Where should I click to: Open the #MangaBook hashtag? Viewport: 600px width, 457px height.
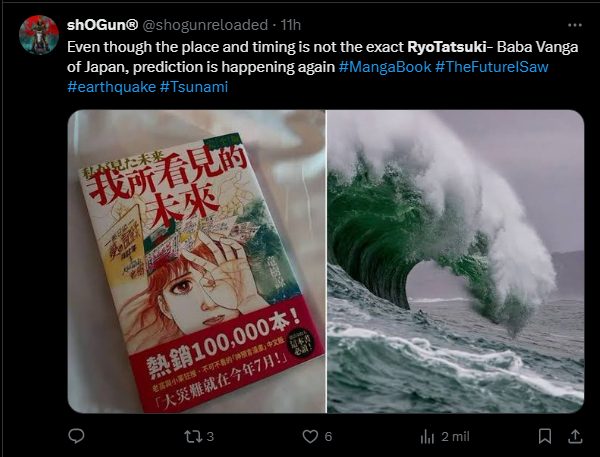coord(385,67)
